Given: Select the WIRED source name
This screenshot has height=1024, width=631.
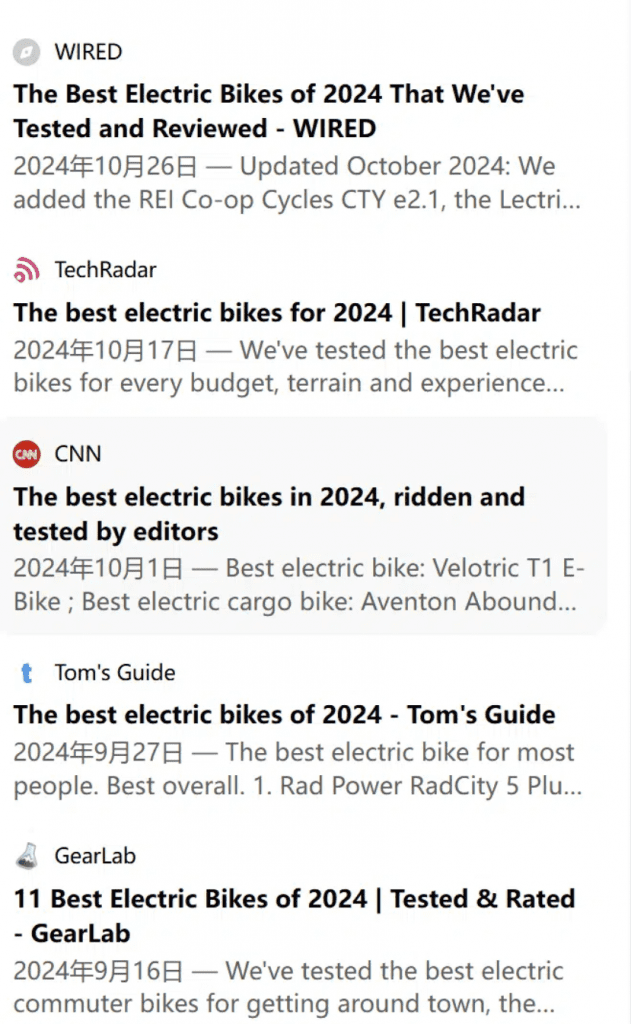Looking at the screenshot, I should [88, 52].
